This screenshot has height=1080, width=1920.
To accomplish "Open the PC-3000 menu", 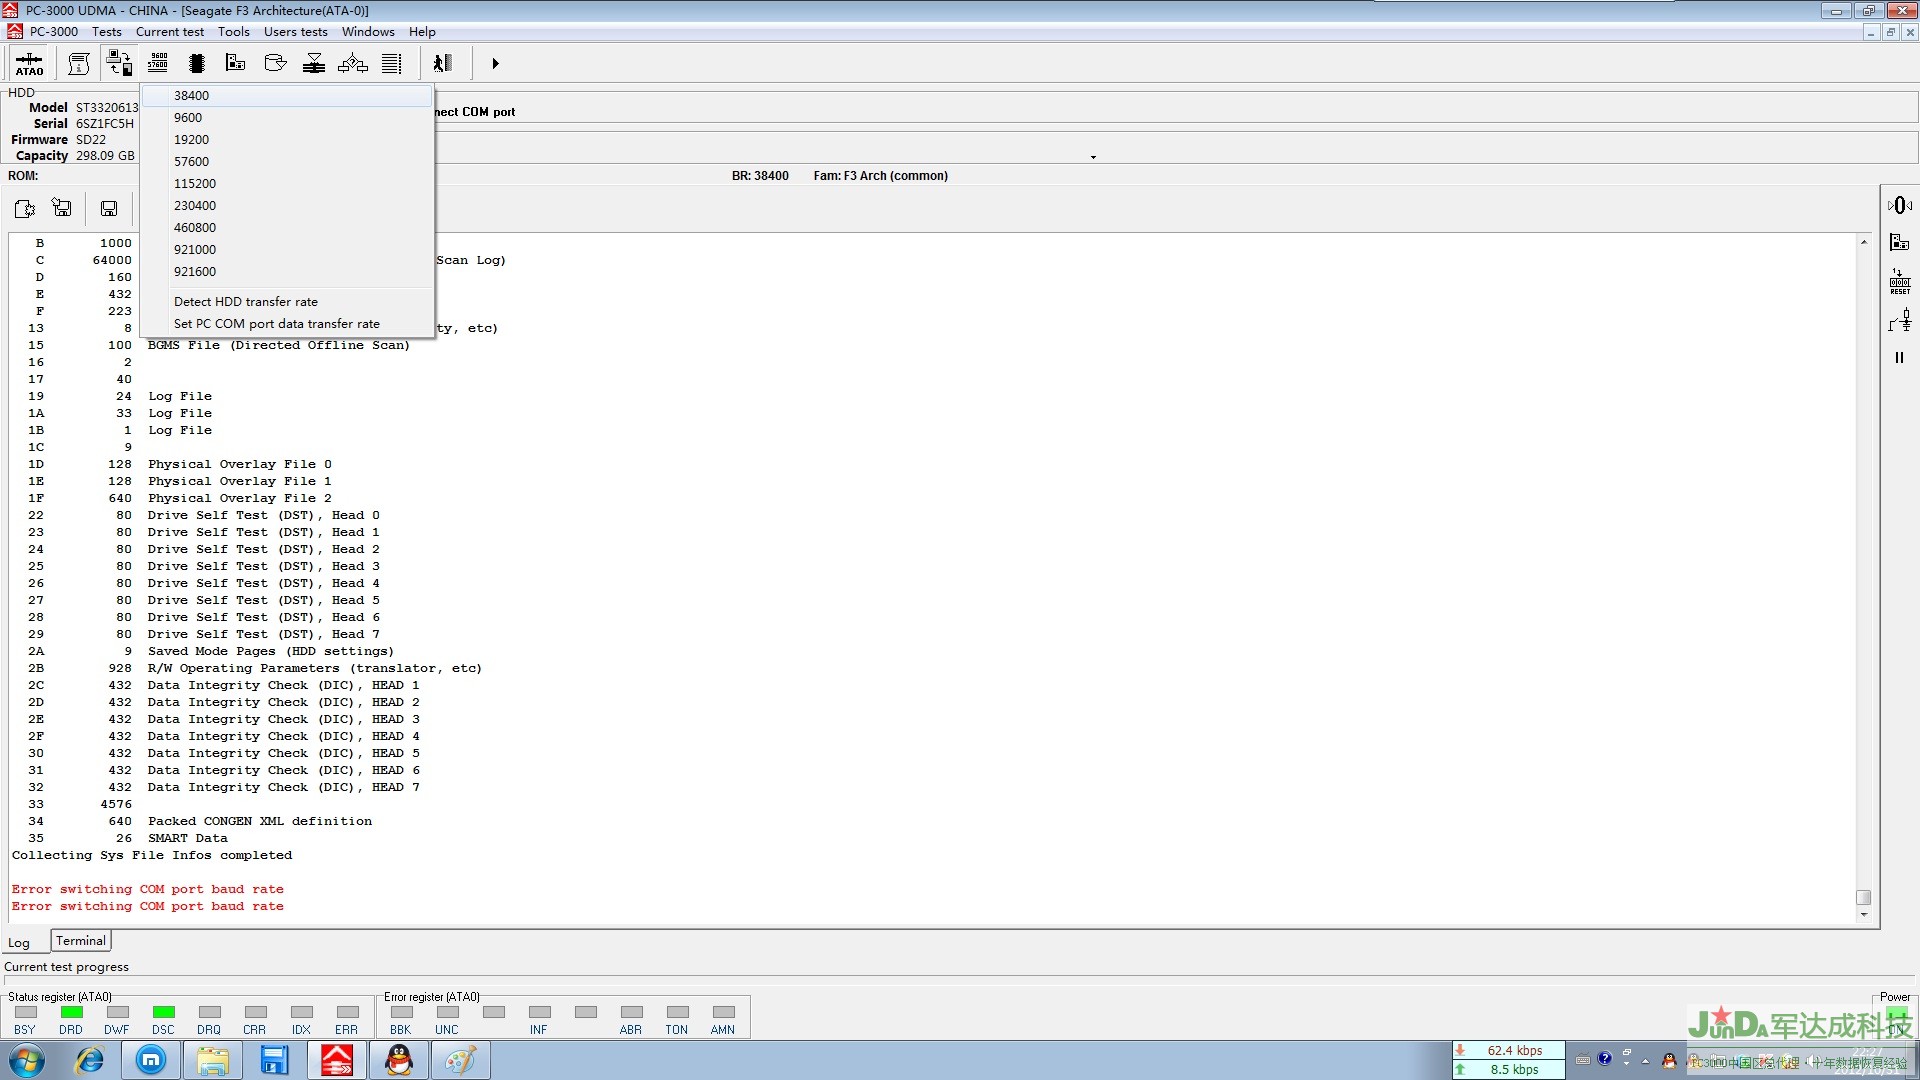I will [53, 32].
